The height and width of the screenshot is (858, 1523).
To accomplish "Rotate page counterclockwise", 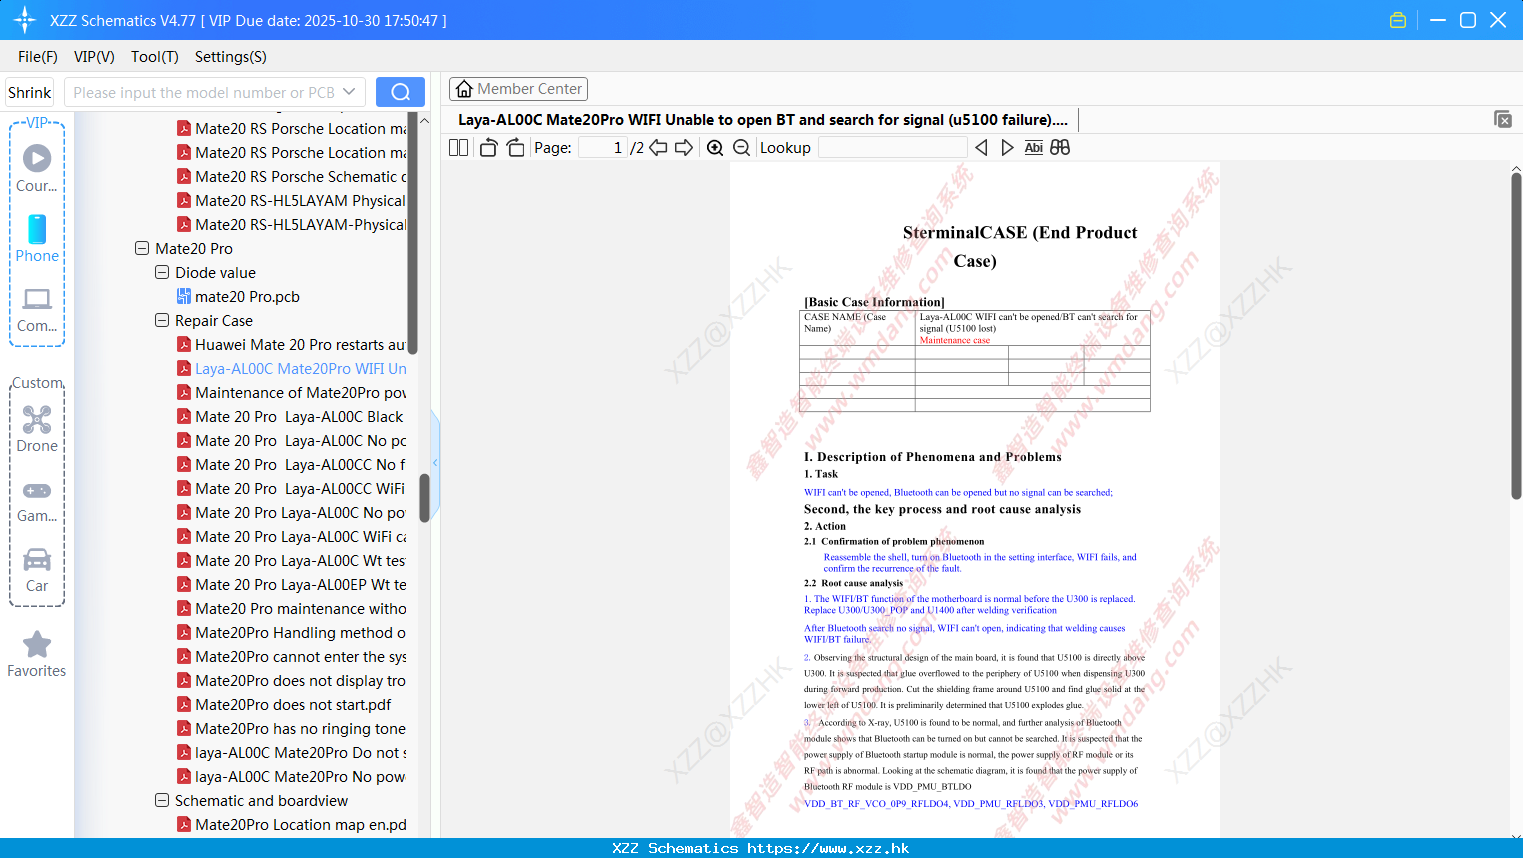I will coord(489,147).
